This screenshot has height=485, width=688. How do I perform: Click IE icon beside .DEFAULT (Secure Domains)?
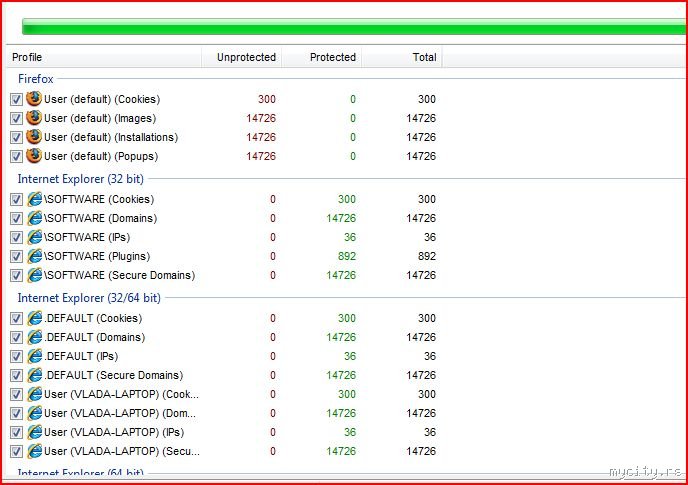(35, 375)
